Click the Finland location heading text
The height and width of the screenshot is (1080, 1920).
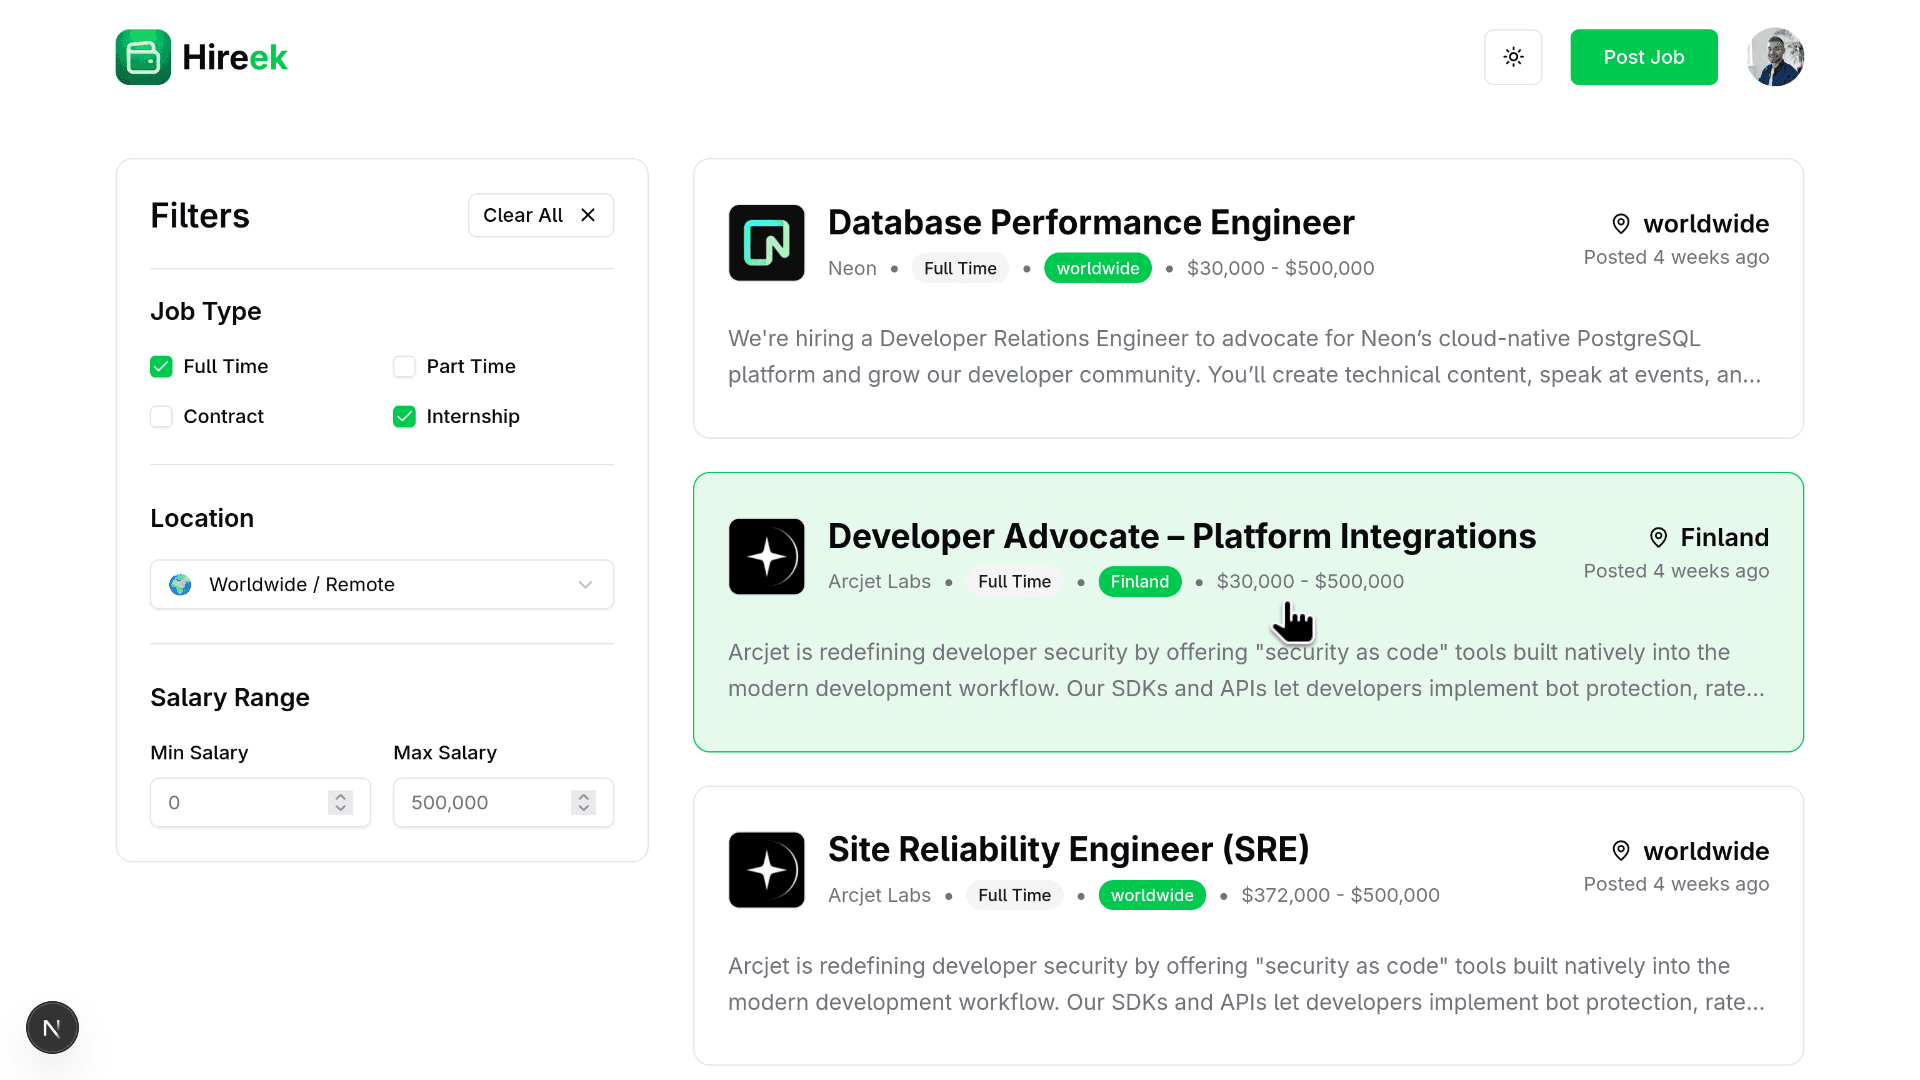tap(1724, 537)
